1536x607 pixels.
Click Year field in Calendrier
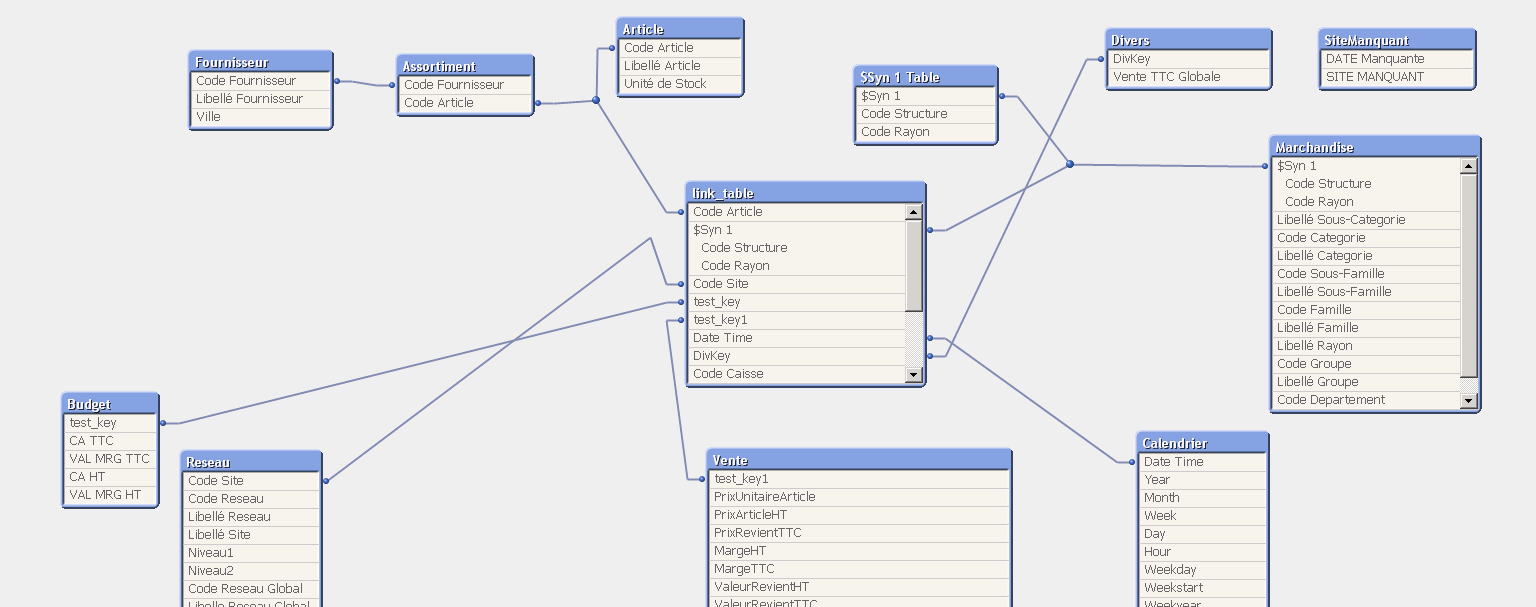[1202, 480]
